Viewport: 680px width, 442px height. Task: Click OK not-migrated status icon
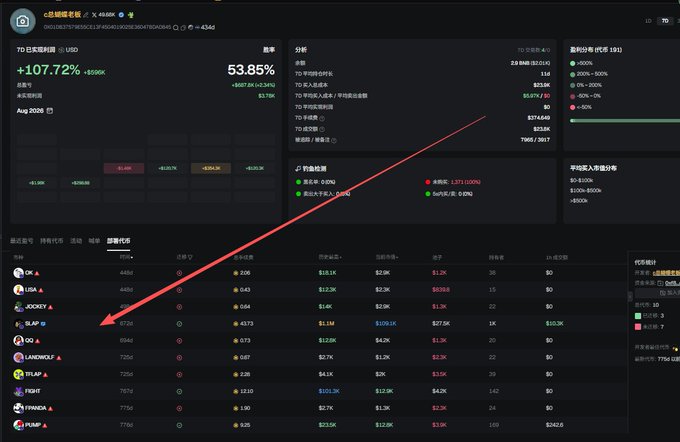point(179,273)
